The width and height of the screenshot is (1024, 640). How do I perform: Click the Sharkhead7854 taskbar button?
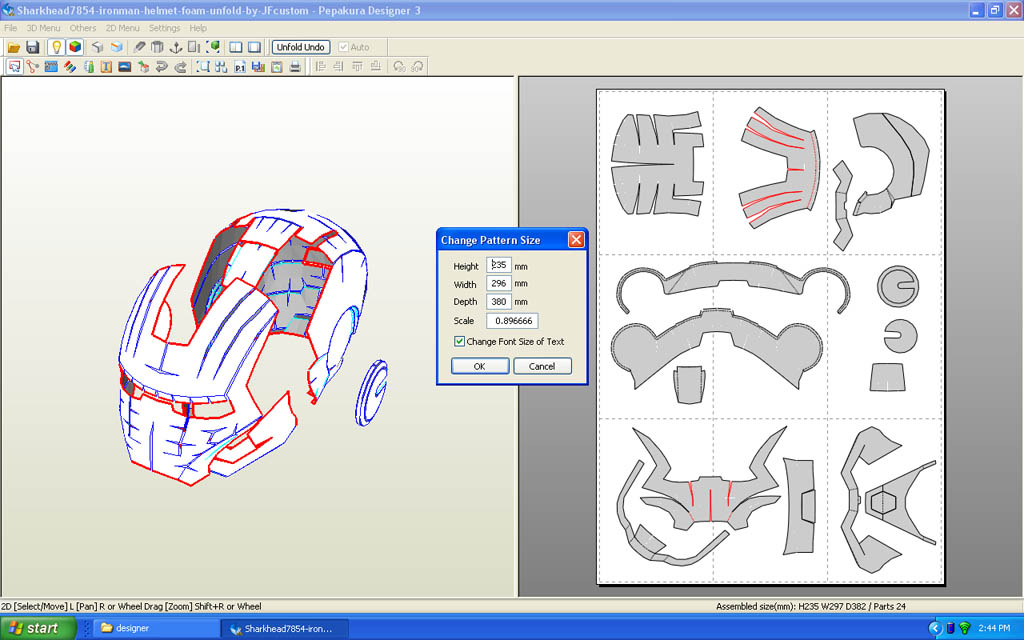pos(284,628)
